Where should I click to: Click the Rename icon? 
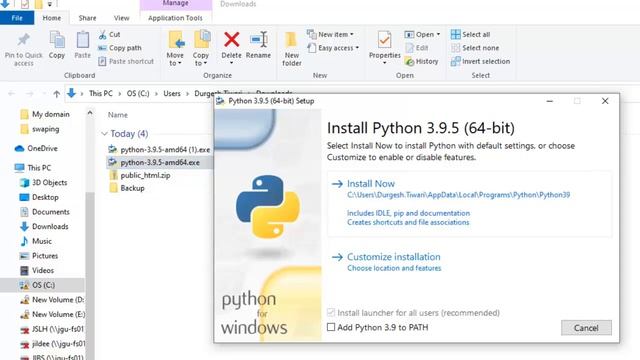pos(258,40)
